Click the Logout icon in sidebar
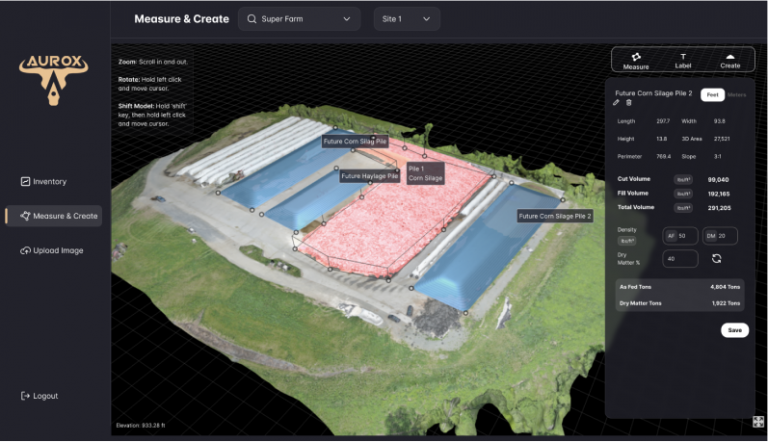 (25, 396)
